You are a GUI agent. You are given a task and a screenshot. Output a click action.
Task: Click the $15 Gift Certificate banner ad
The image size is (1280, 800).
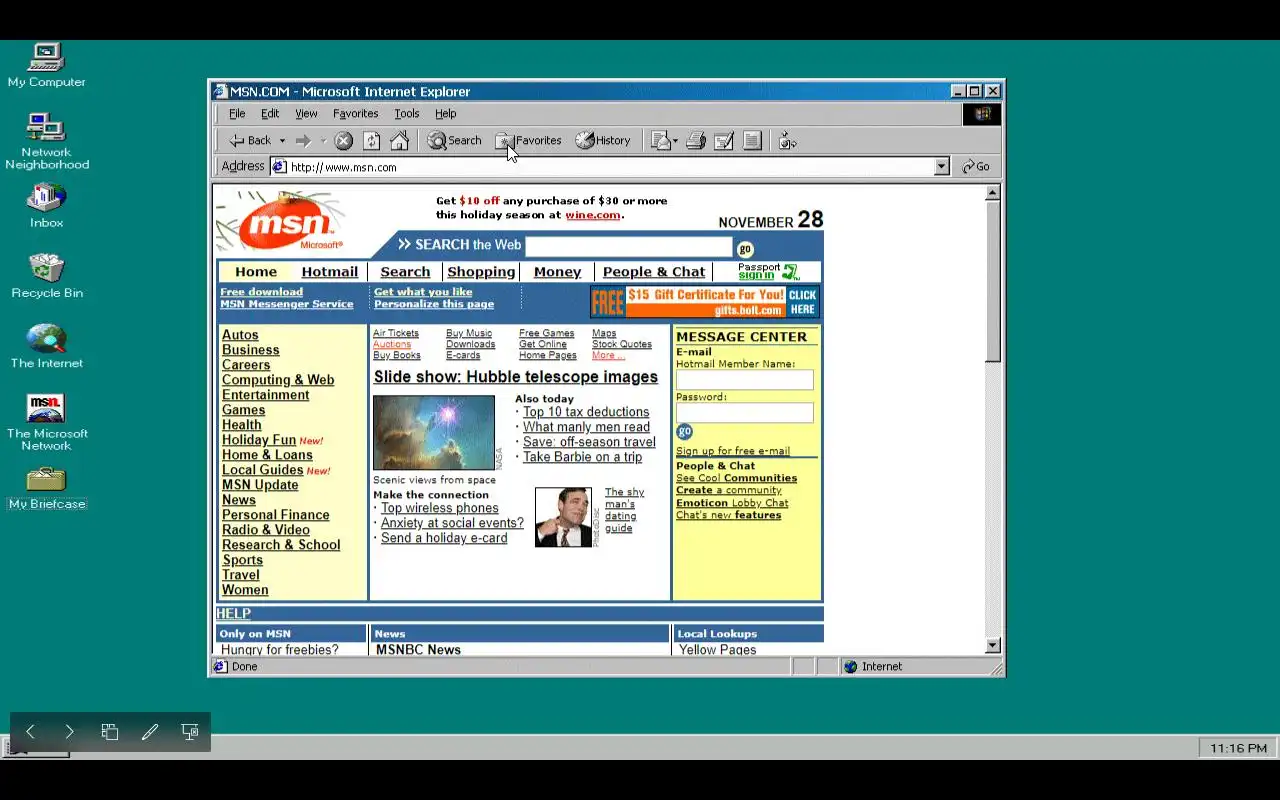click(705, 302)
